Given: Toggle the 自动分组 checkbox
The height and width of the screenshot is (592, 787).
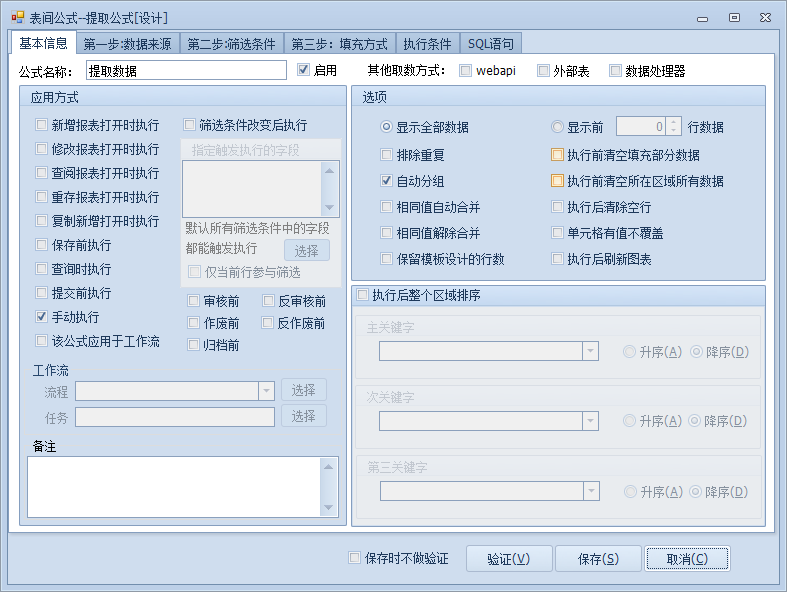Looking at the screenshot, I should tap(387, 181).
